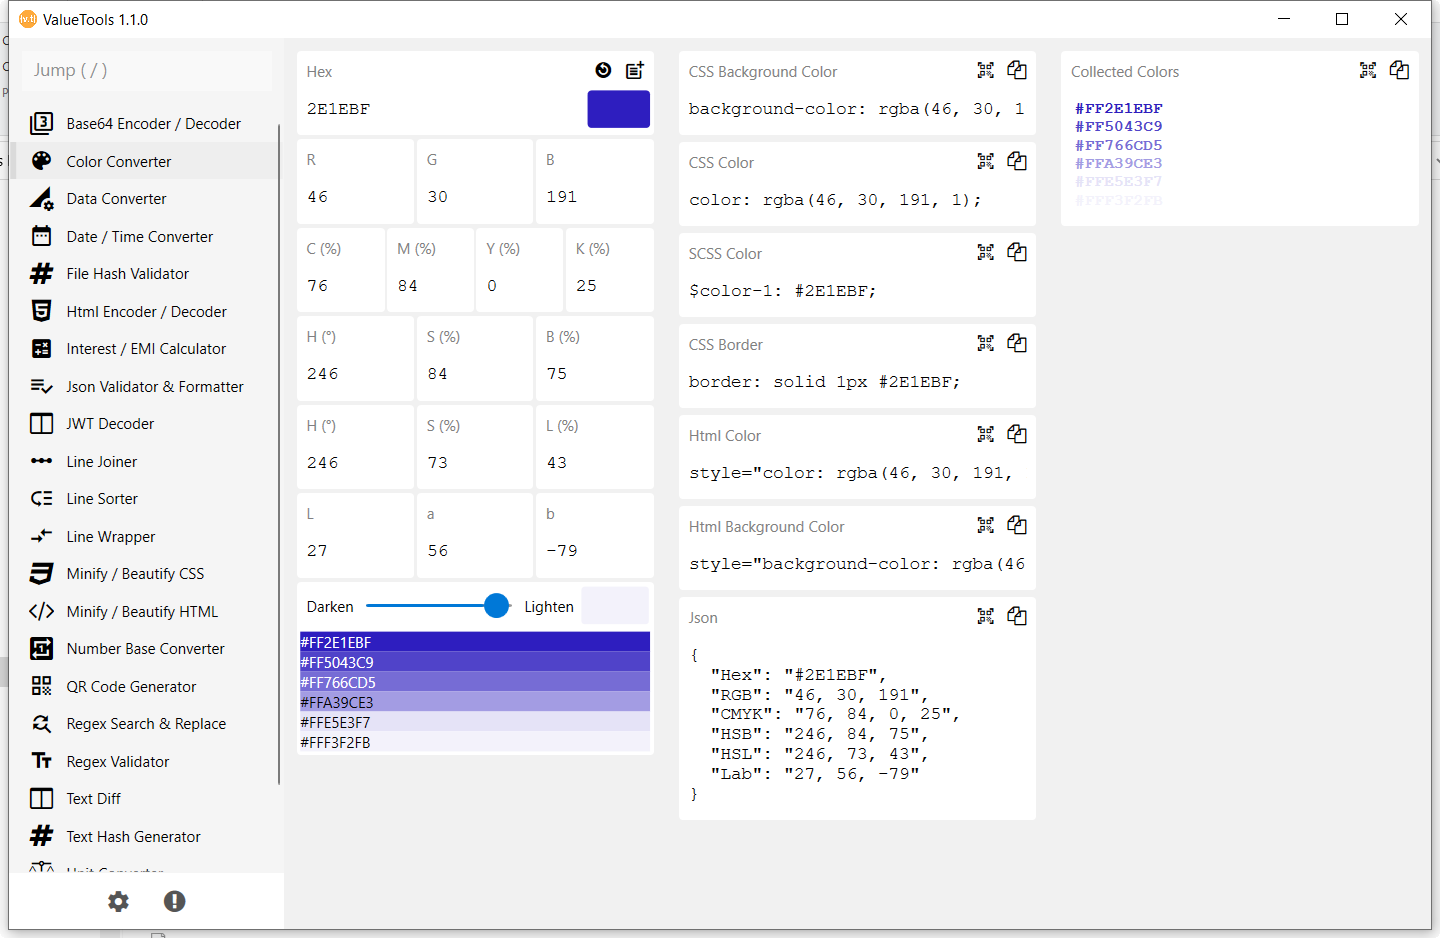Copy CSS Background Color value

[x=1017, y=70]
